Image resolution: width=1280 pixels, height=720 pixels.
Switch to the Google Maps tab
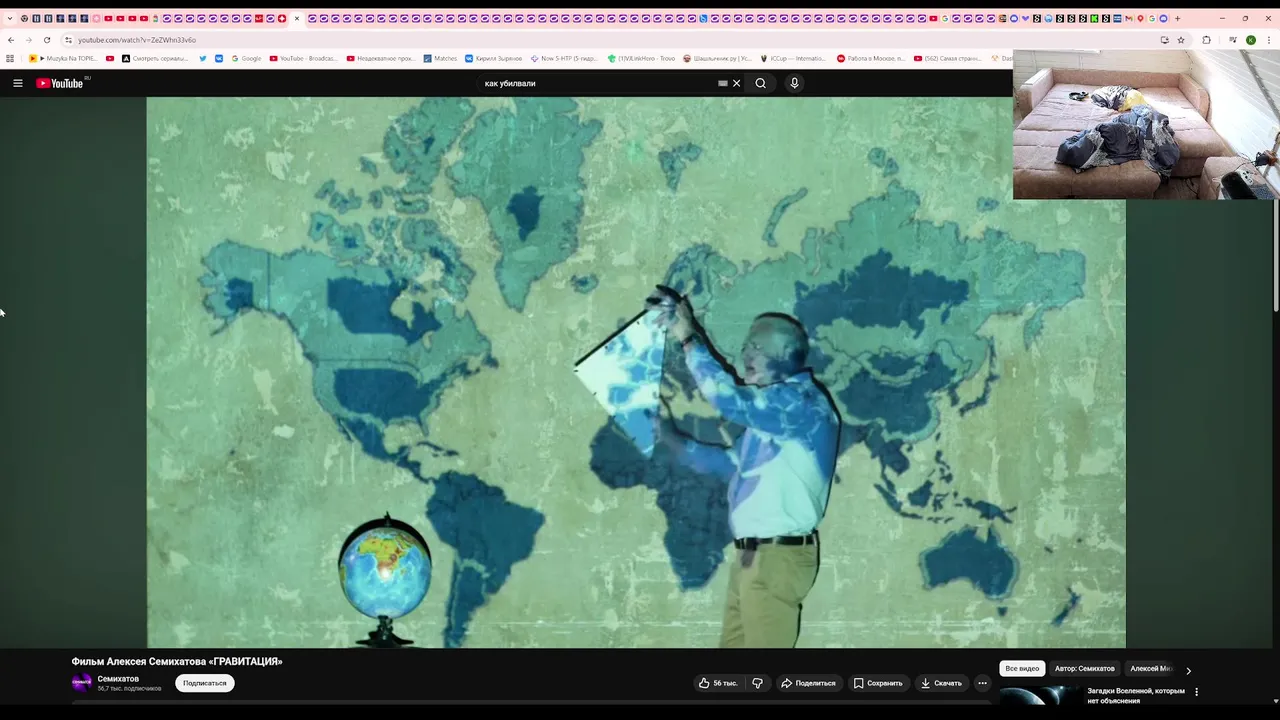pyautogui.click(x=1140, y=18)
